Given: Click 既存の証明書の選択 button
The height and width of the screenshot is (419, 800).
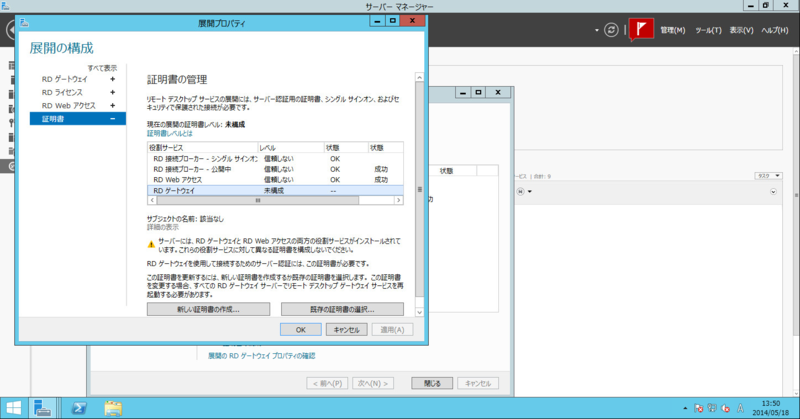Looking at the screenshot, I should [x=342, y=309].
